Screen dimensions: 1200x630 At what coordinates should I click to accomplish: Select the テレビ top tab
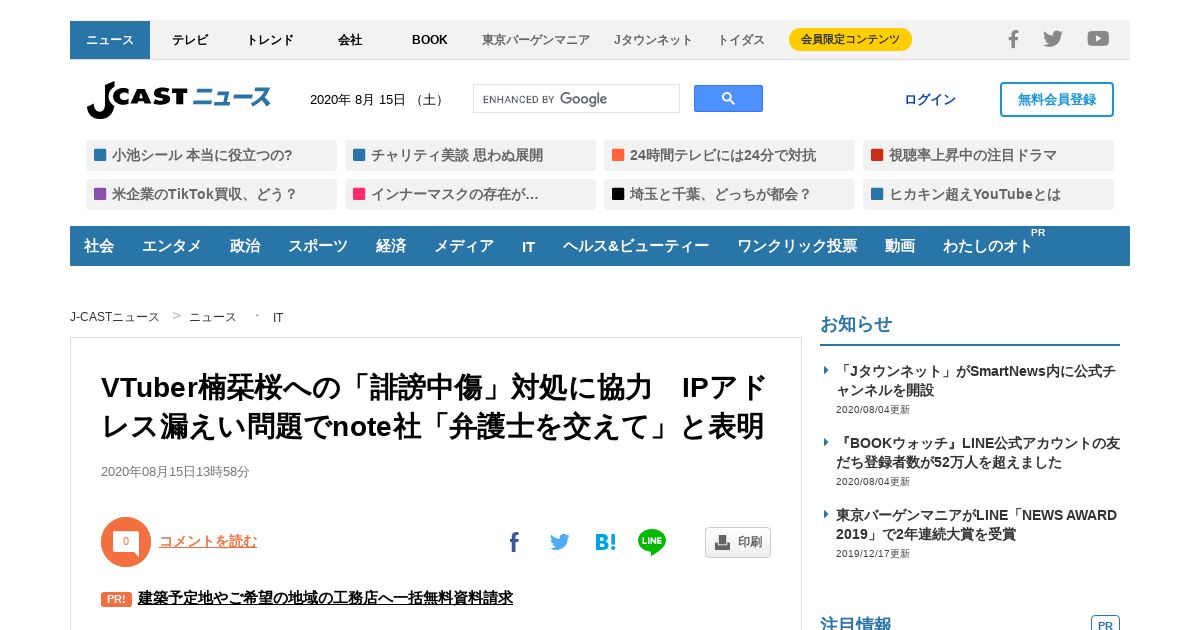(190, 40)
